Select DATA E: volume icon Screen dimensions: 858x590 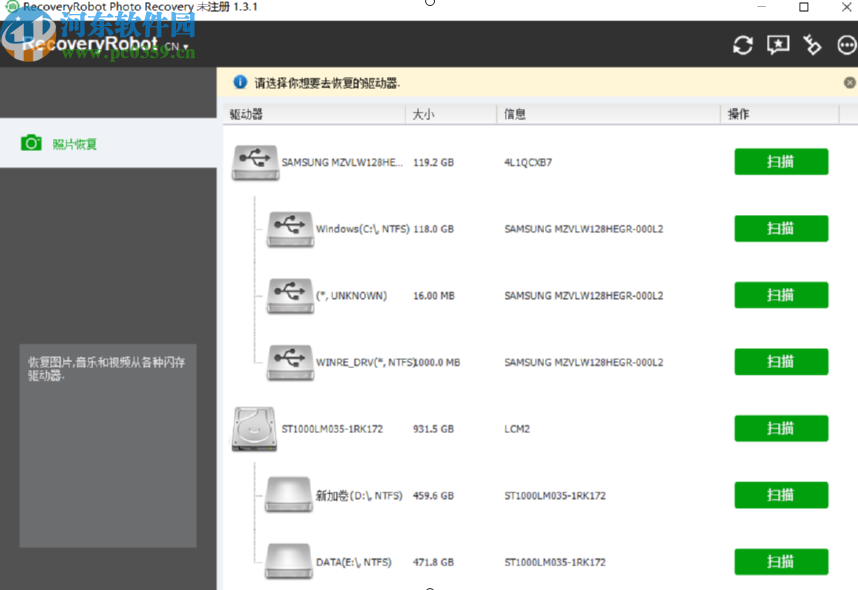pyautogui.click(x=289, y=561)
